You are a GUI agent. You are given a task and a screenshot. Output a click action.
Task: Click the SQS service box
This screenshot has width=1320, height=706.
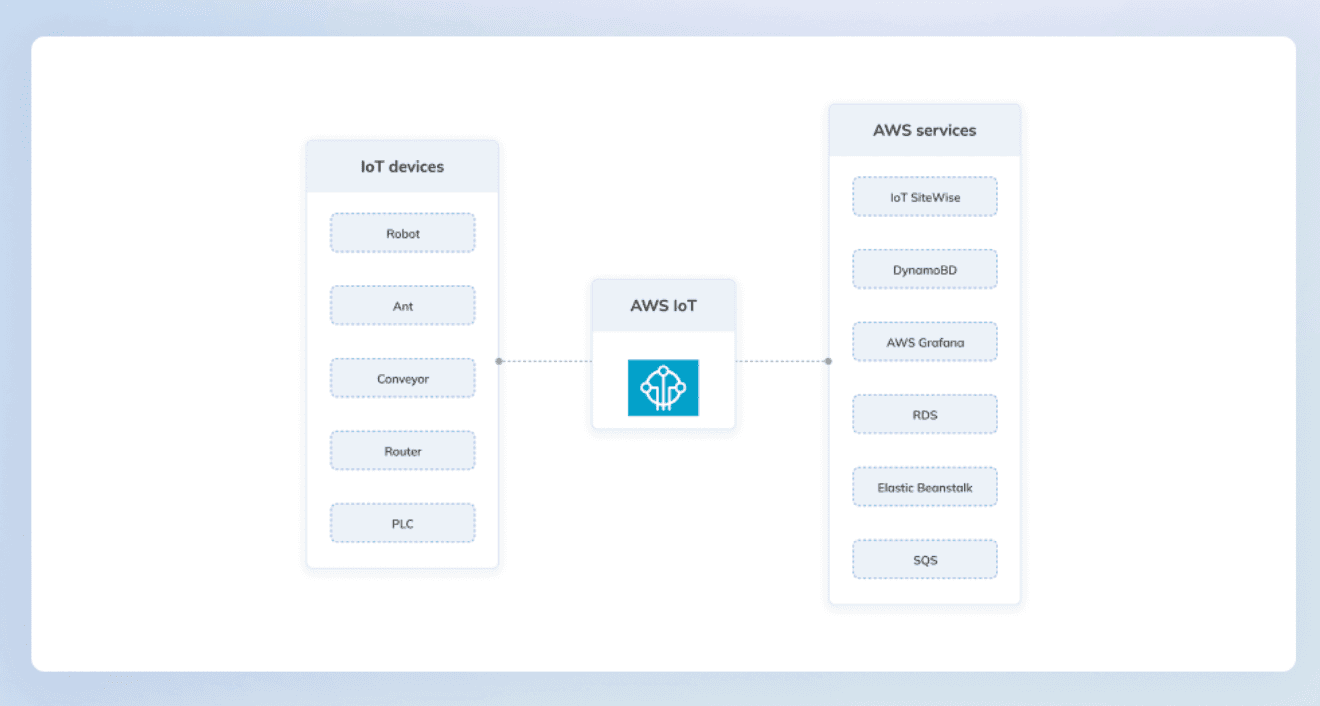coord(925,560)
